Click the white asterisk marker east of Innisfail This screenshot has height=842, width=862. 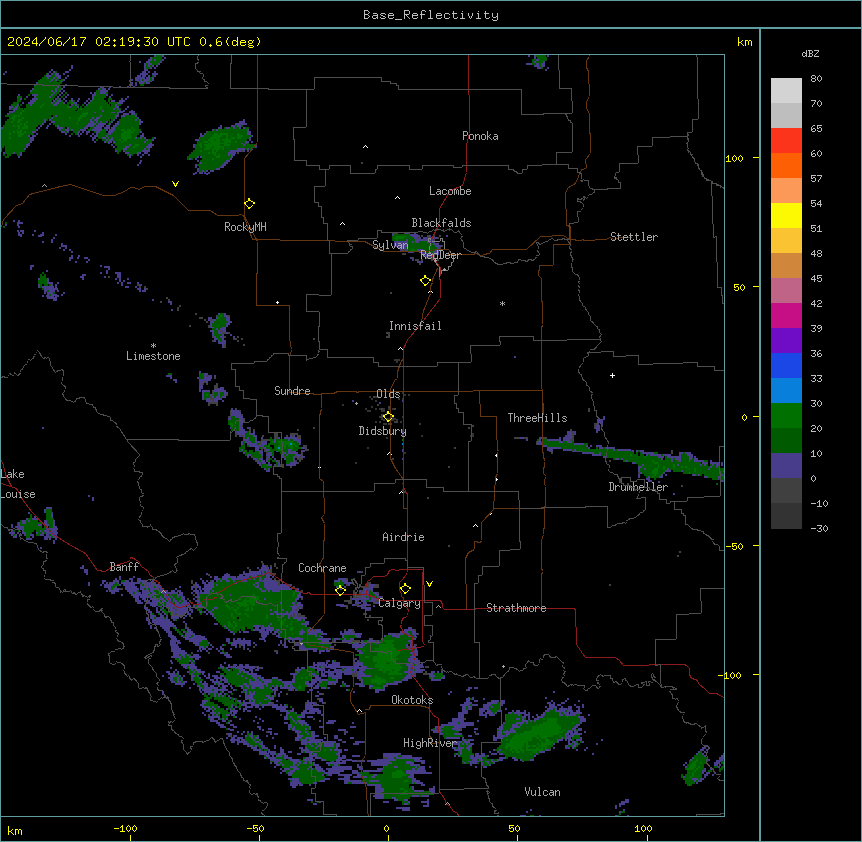pos(502,304)
